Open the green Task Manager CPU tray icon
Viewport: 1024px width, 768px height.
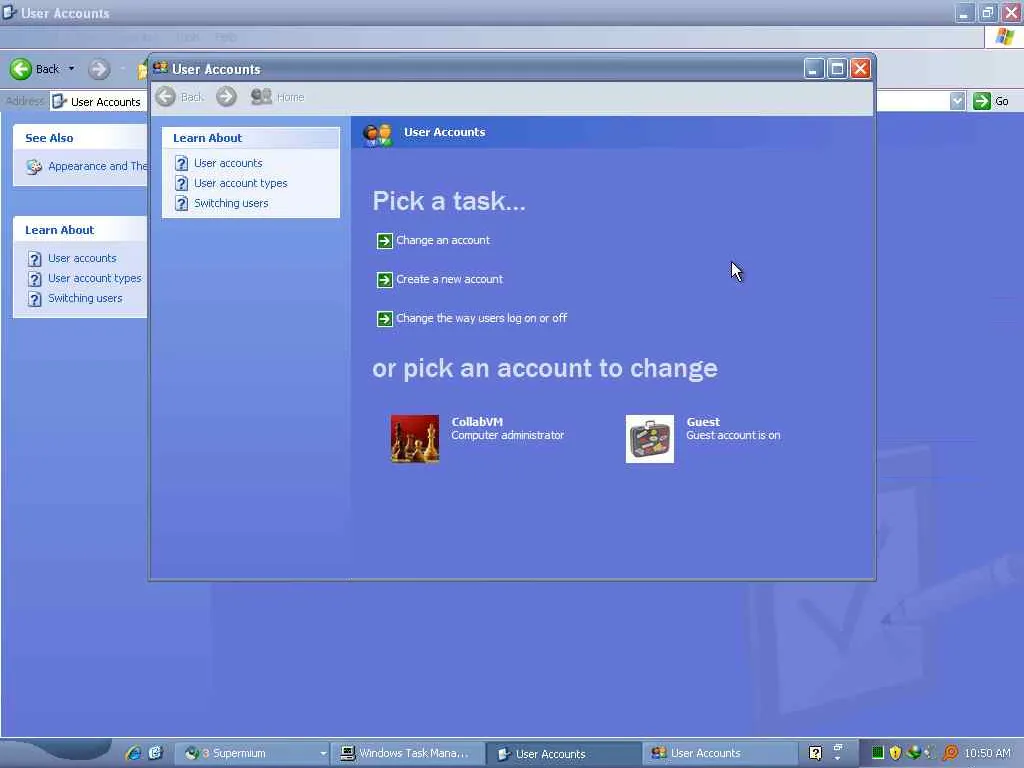pos(877,753)
